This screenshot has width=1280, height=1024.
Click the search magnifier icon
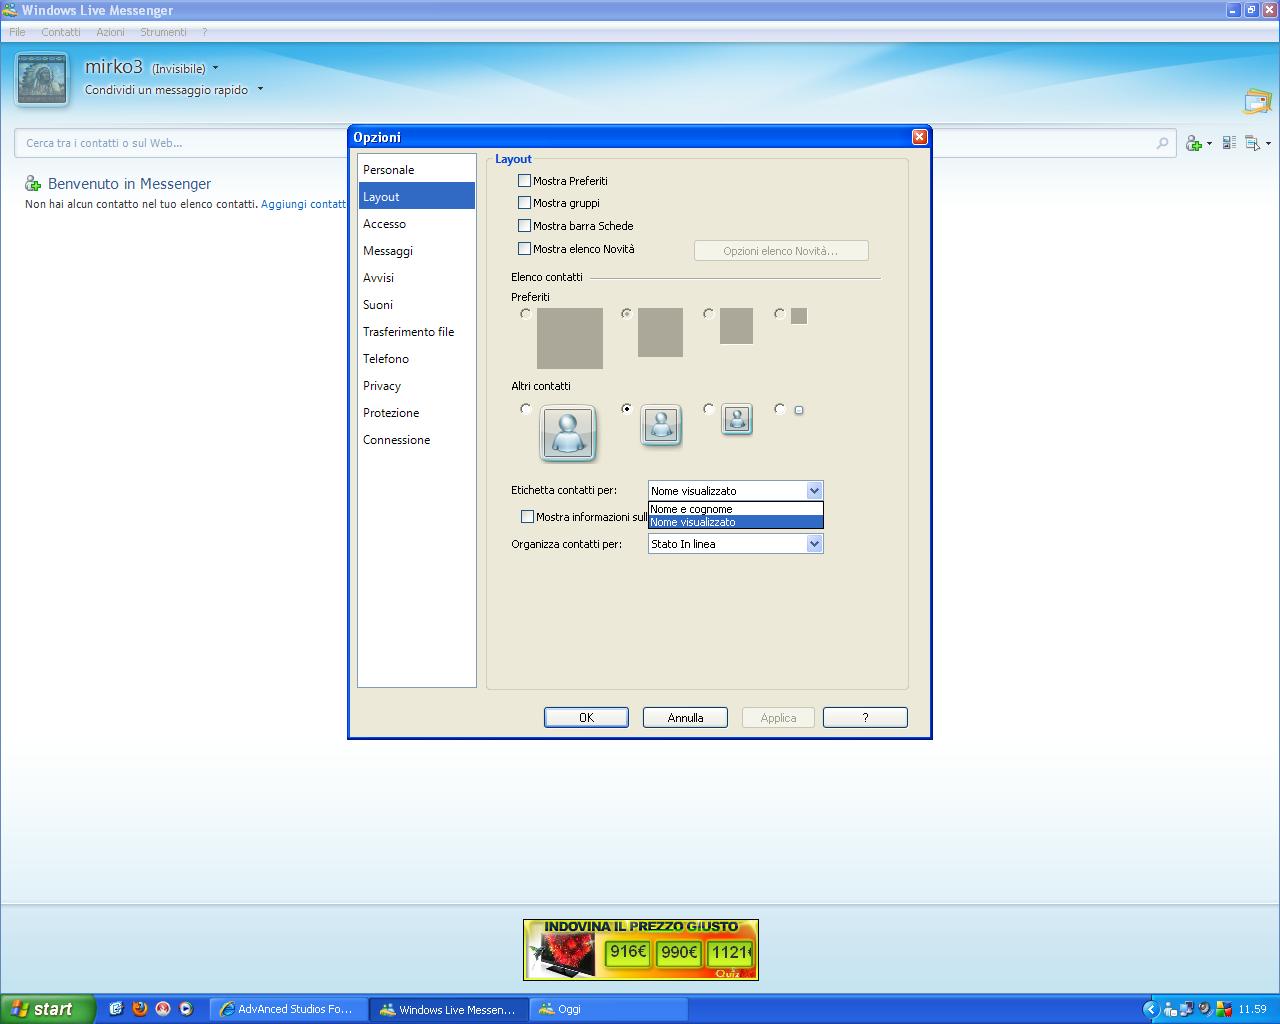pyautogui.click(x=1162, y=143)
